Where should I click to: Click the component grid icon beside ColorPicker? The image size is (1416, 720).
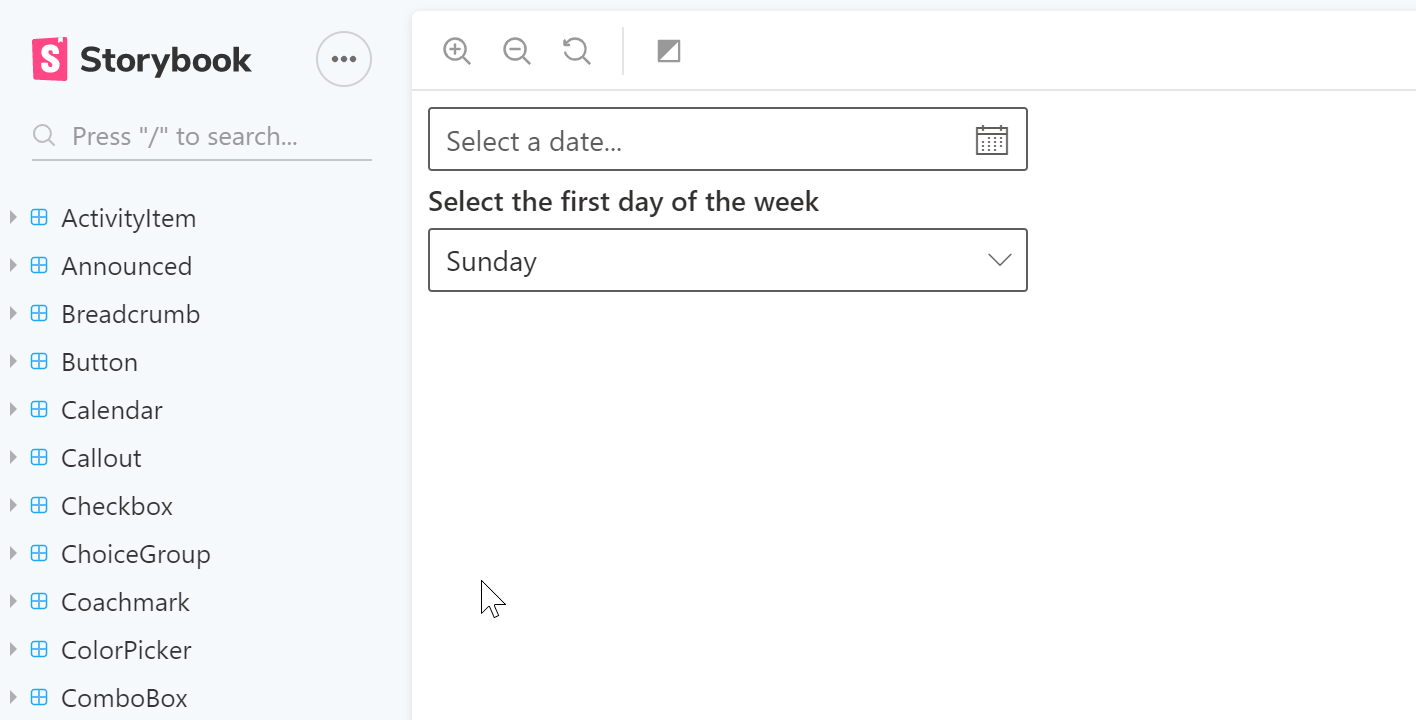pyautogui.click(x=38, y=649)
